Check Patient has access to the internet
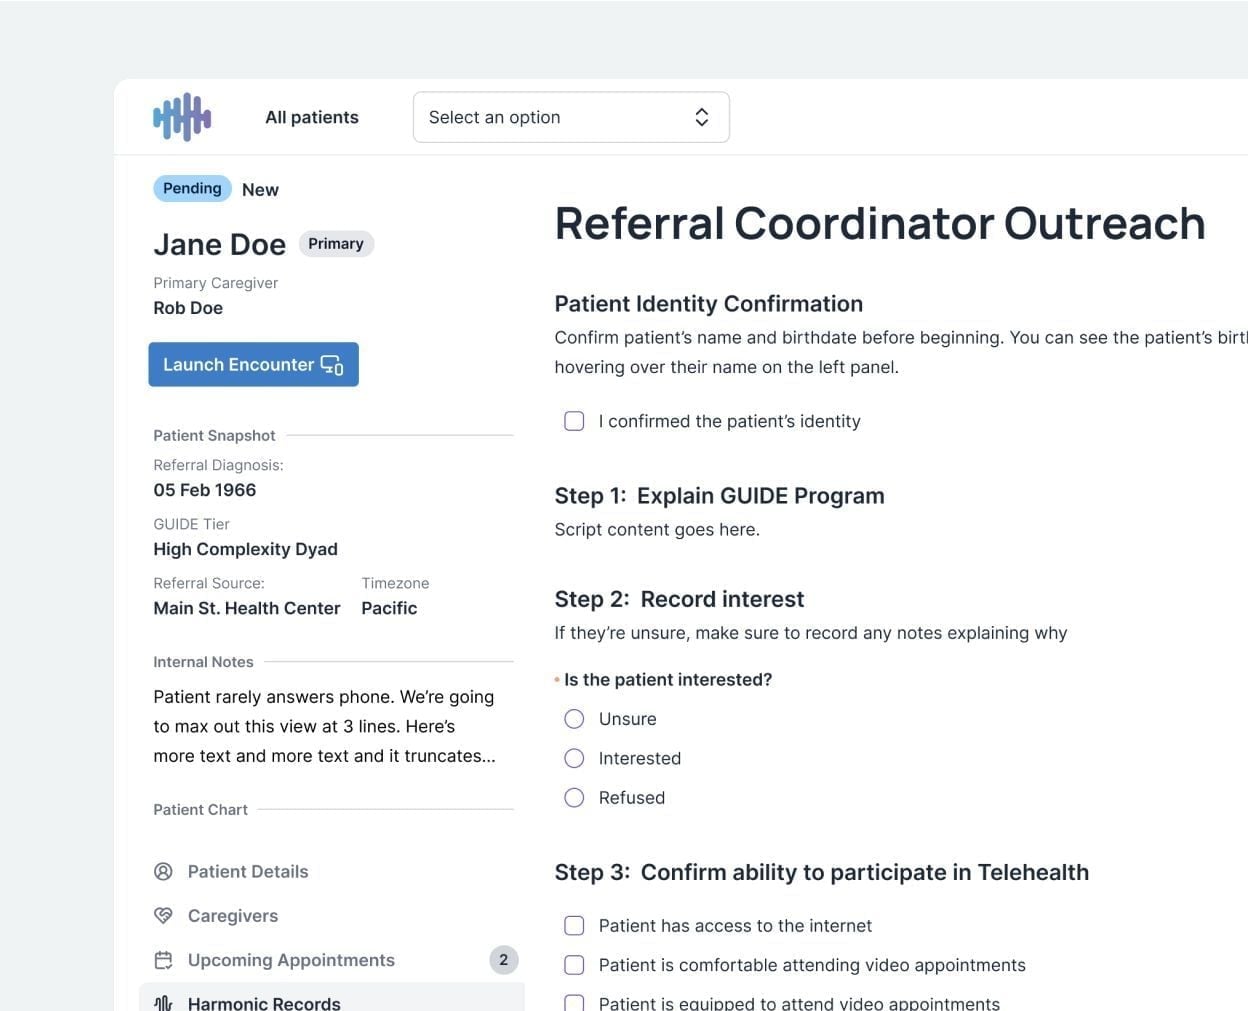Viewport: 1248px width, 1011px height. [574, 925]
